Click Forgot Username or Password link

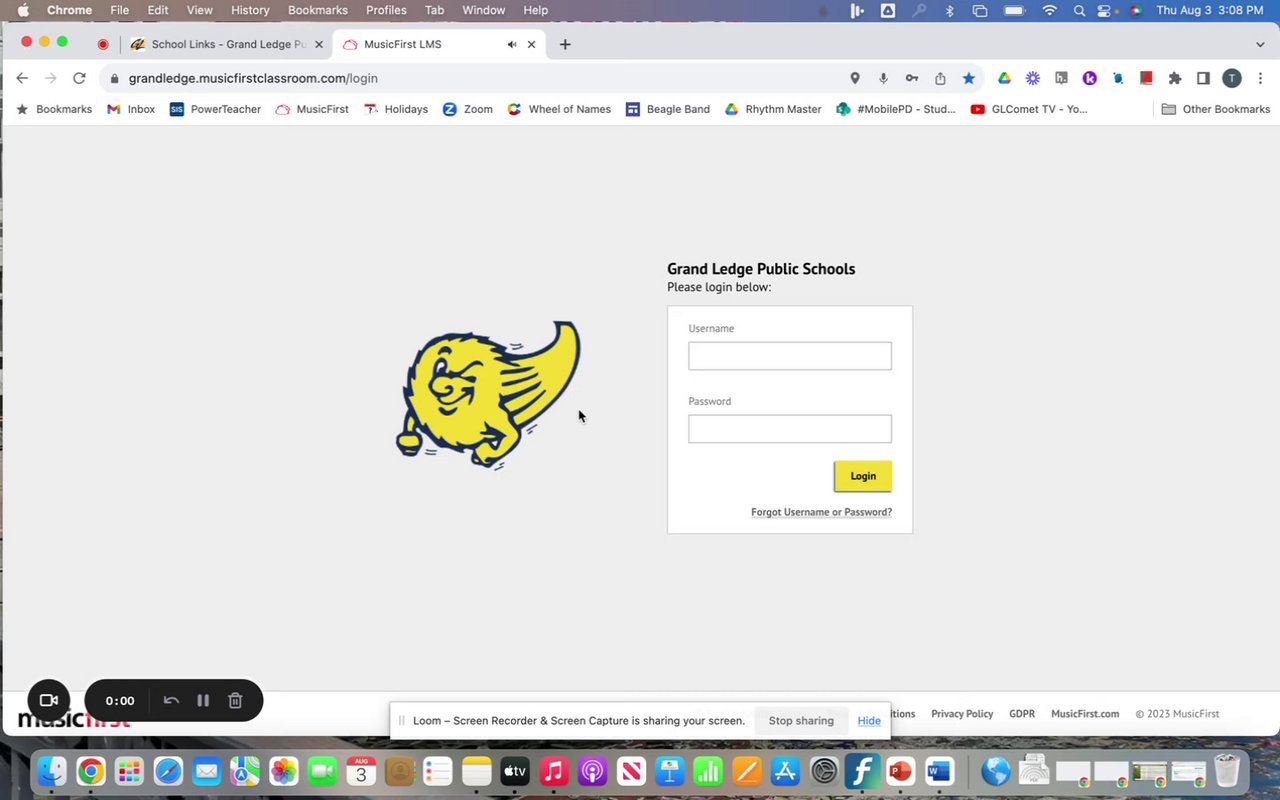coord(821,512)
